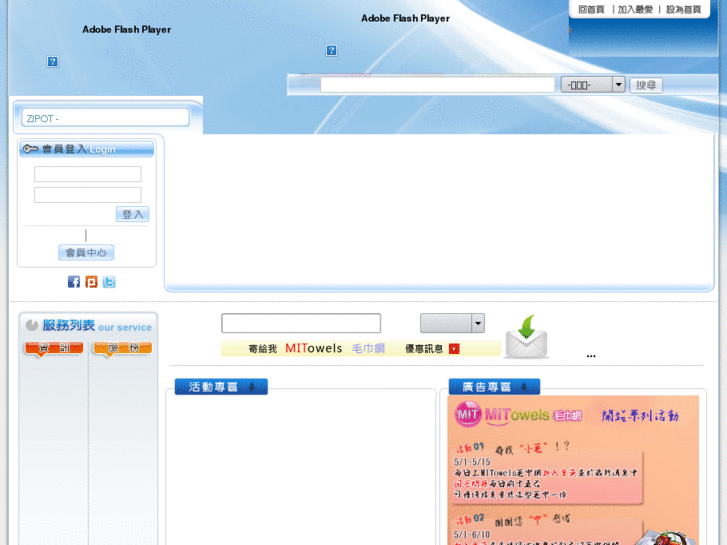Image resolution: width=727 pixels, height=545 pixels.
Task: Open the newsletter dropdown next to envelope
Action: [x=452, y=323]
